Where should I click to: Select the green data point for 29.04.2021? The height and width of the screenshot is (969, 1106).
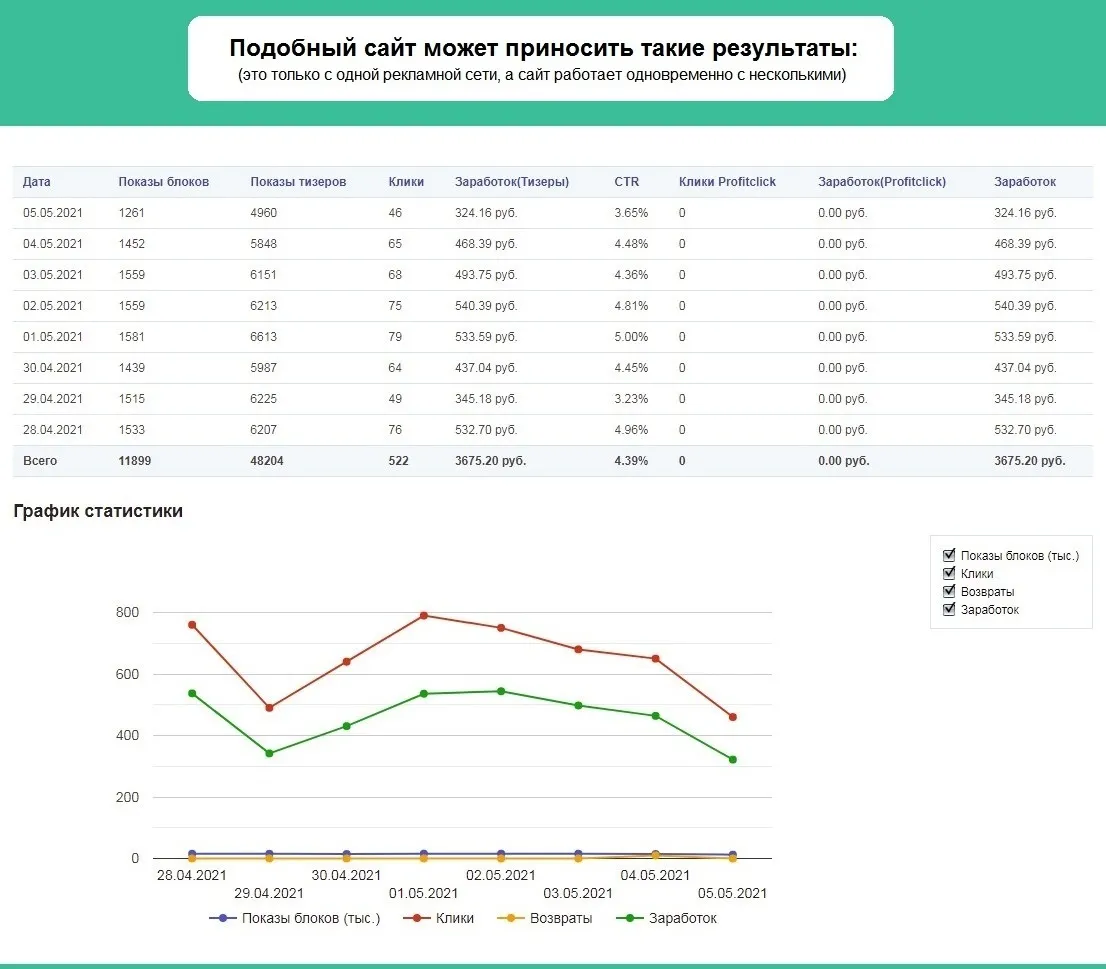pos(269,753)
